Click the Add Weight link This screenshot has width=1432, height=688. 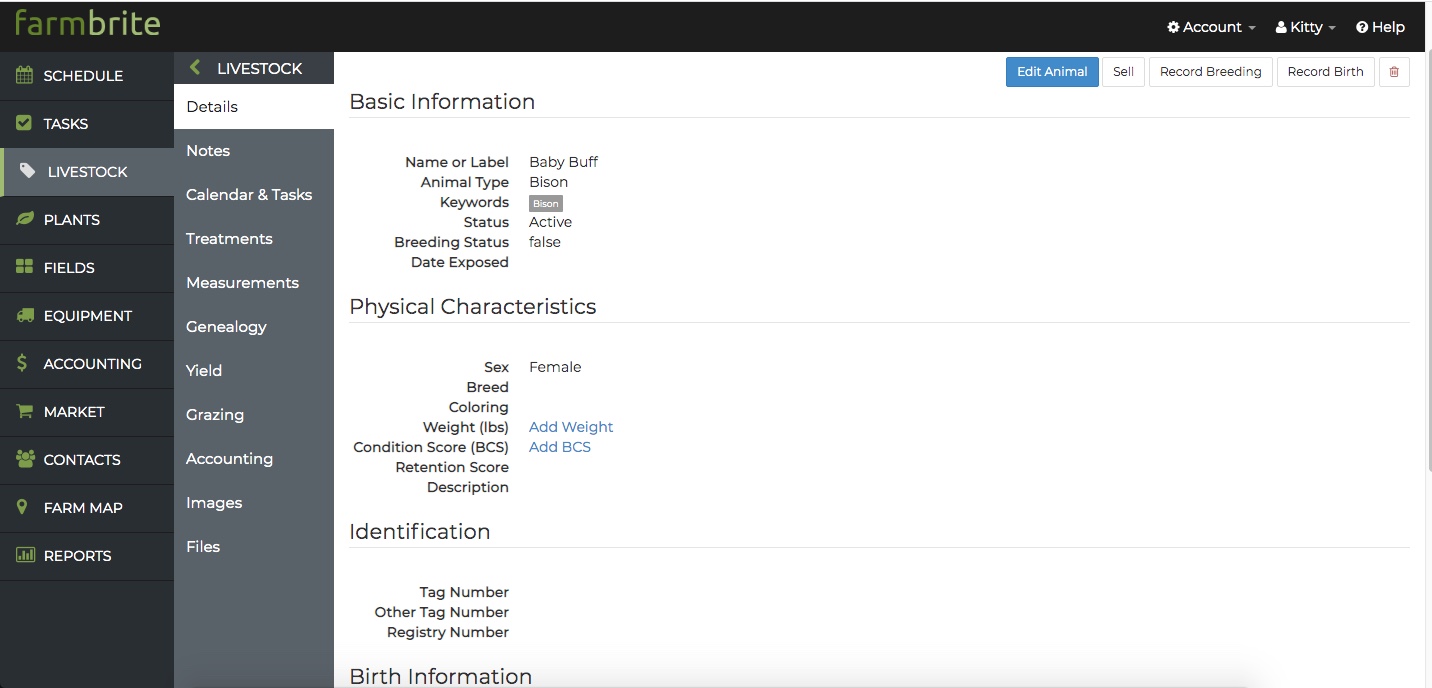point(571,427)
